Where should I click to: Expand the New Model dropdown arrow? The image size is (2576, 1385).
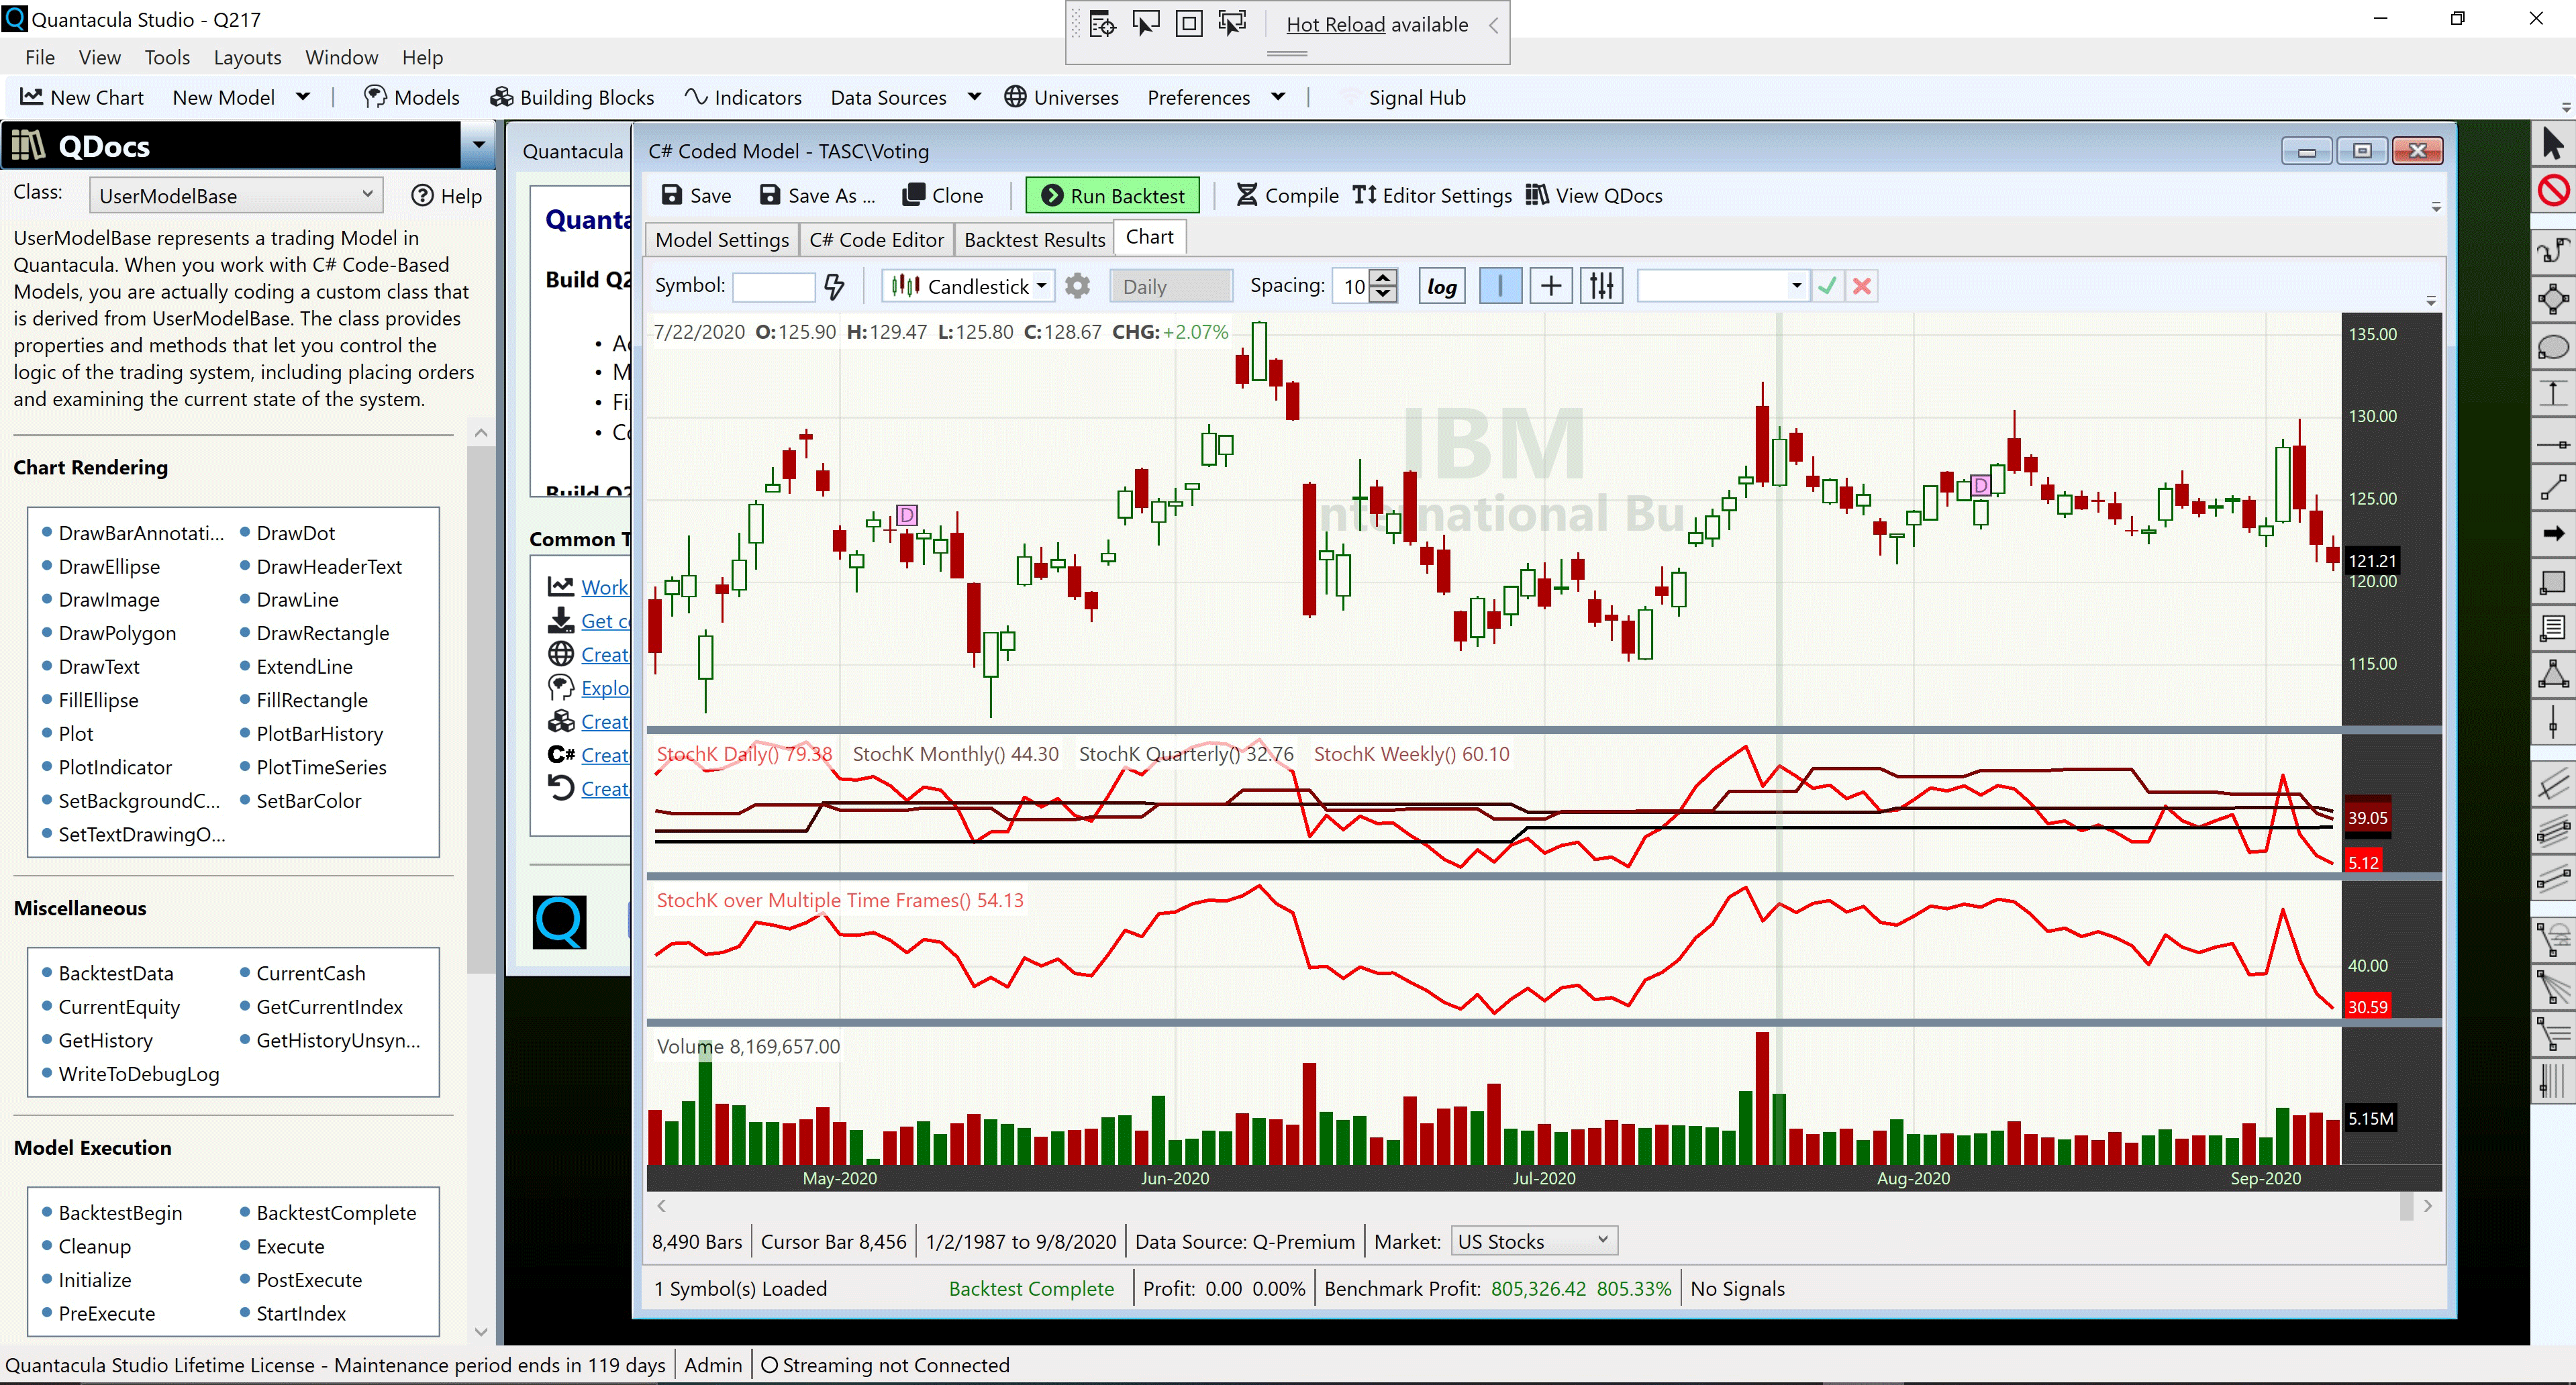pos(303,97)
